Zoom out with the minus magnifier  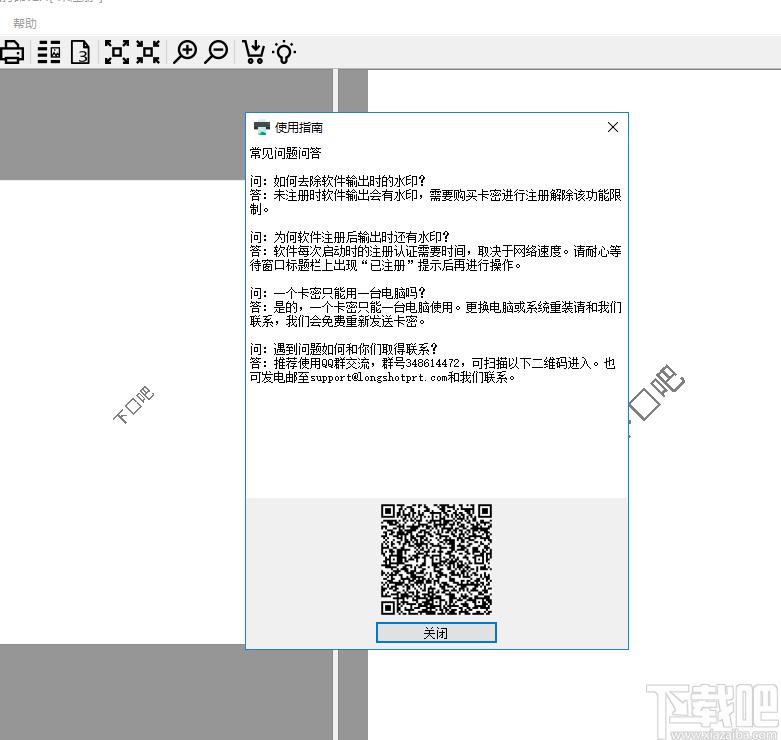[217, 52]
